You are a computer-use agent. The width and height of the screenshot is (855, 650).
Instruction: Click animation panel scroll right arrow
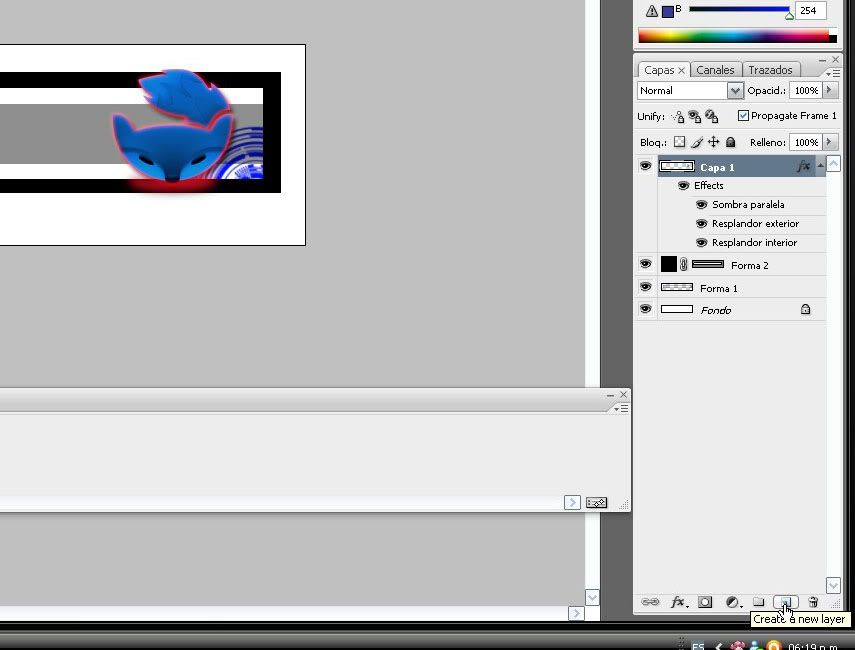[572, 502]
